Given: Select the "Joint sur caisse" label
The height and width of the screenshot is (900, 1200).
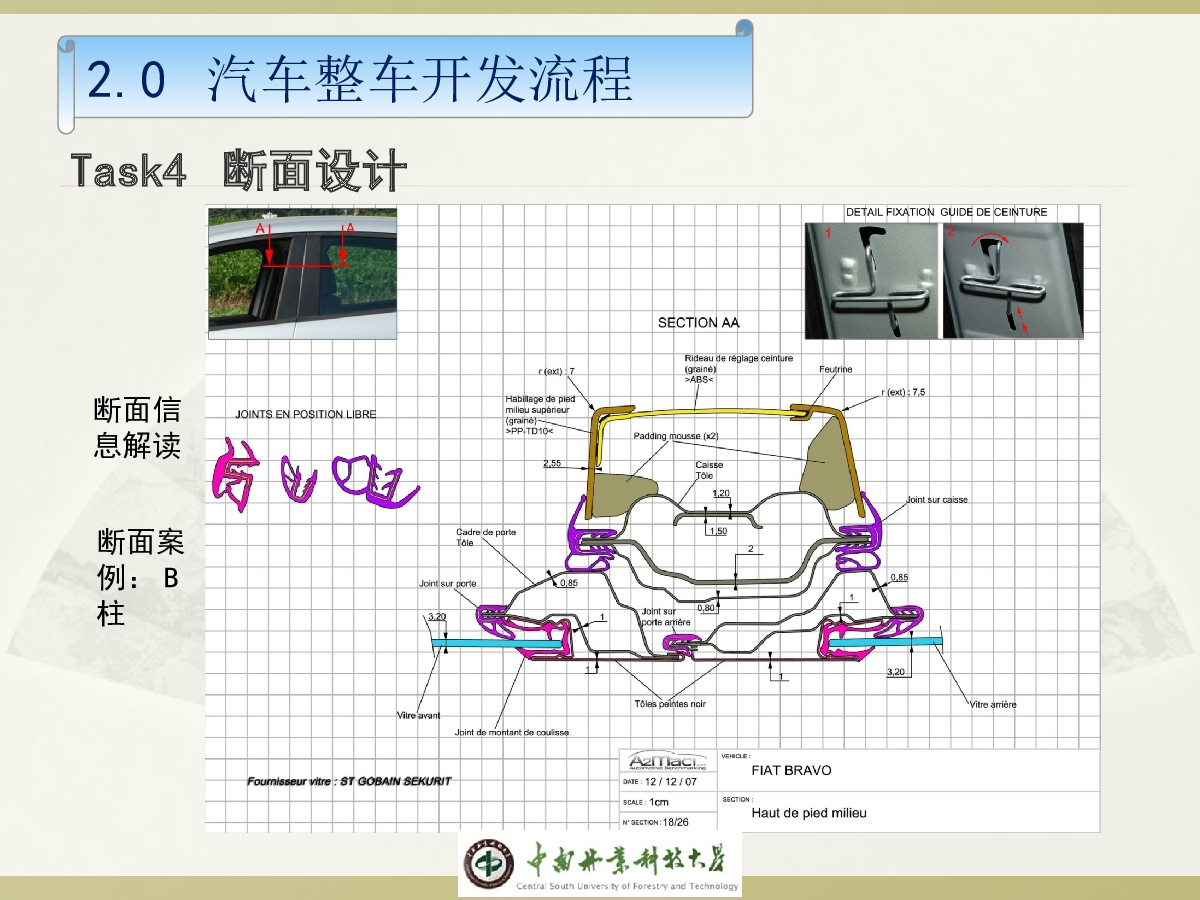Looking at the screenshot, I should tap(937, 499).
